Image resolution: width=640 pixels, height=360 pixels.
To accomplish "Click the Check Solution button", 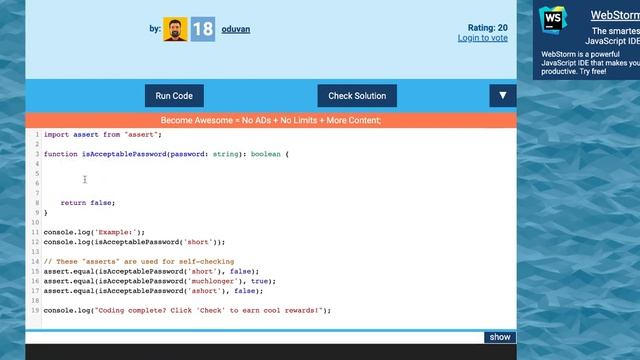I will tap(357, 96).
